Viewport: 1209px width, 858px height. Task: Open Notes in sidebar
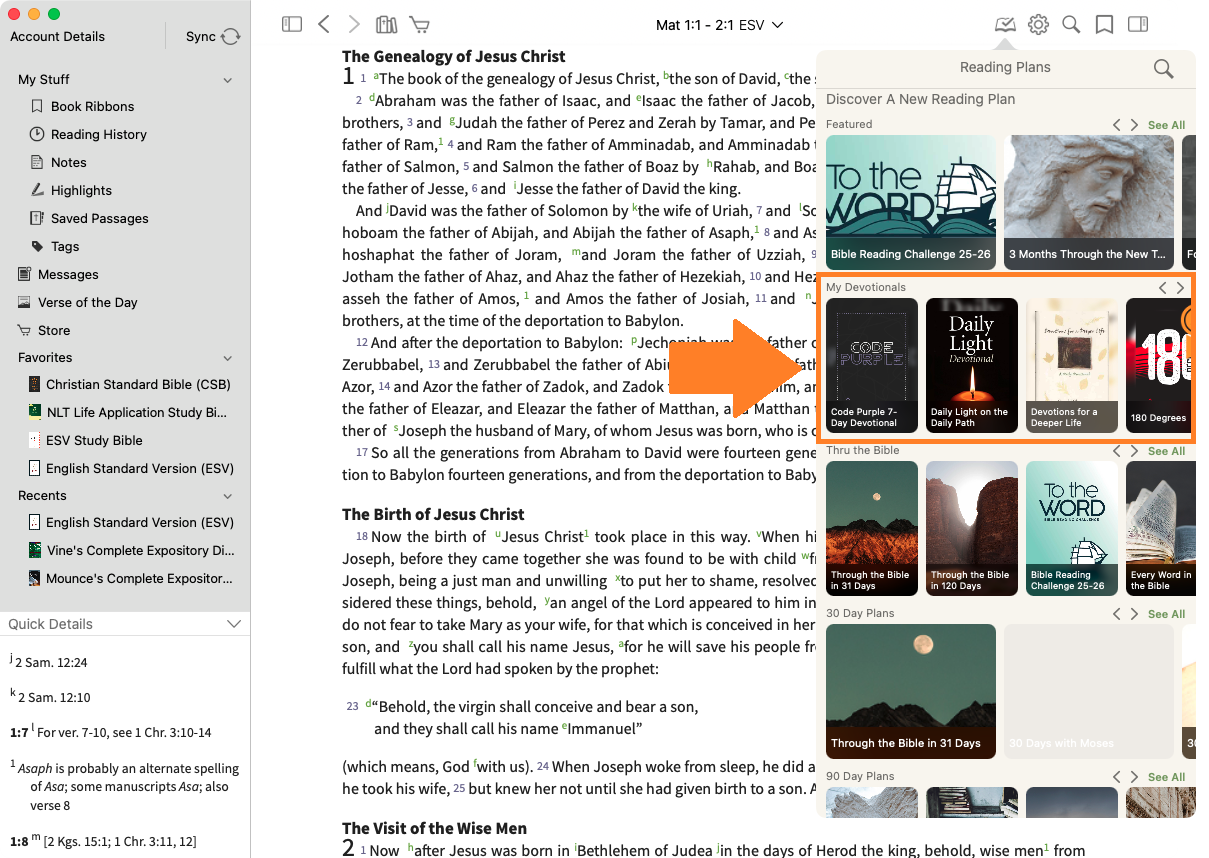(x=68, y=162)
